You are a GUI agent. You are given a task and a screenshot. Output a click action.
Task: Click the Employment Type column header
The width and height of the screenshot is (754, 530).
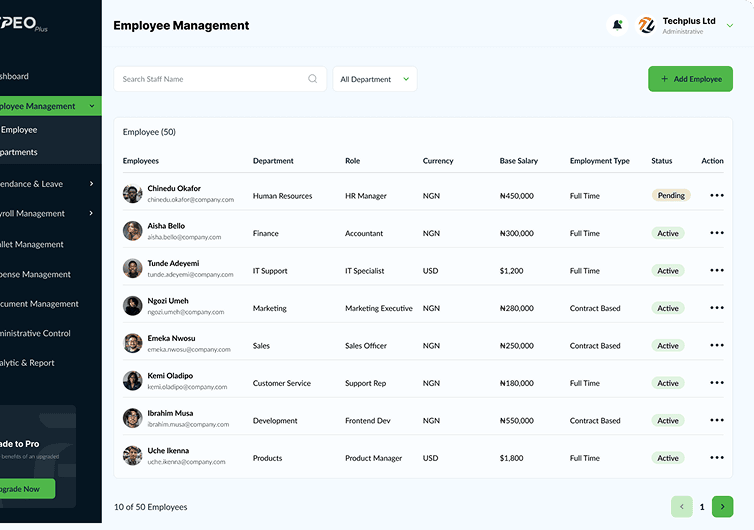point(600,161)
